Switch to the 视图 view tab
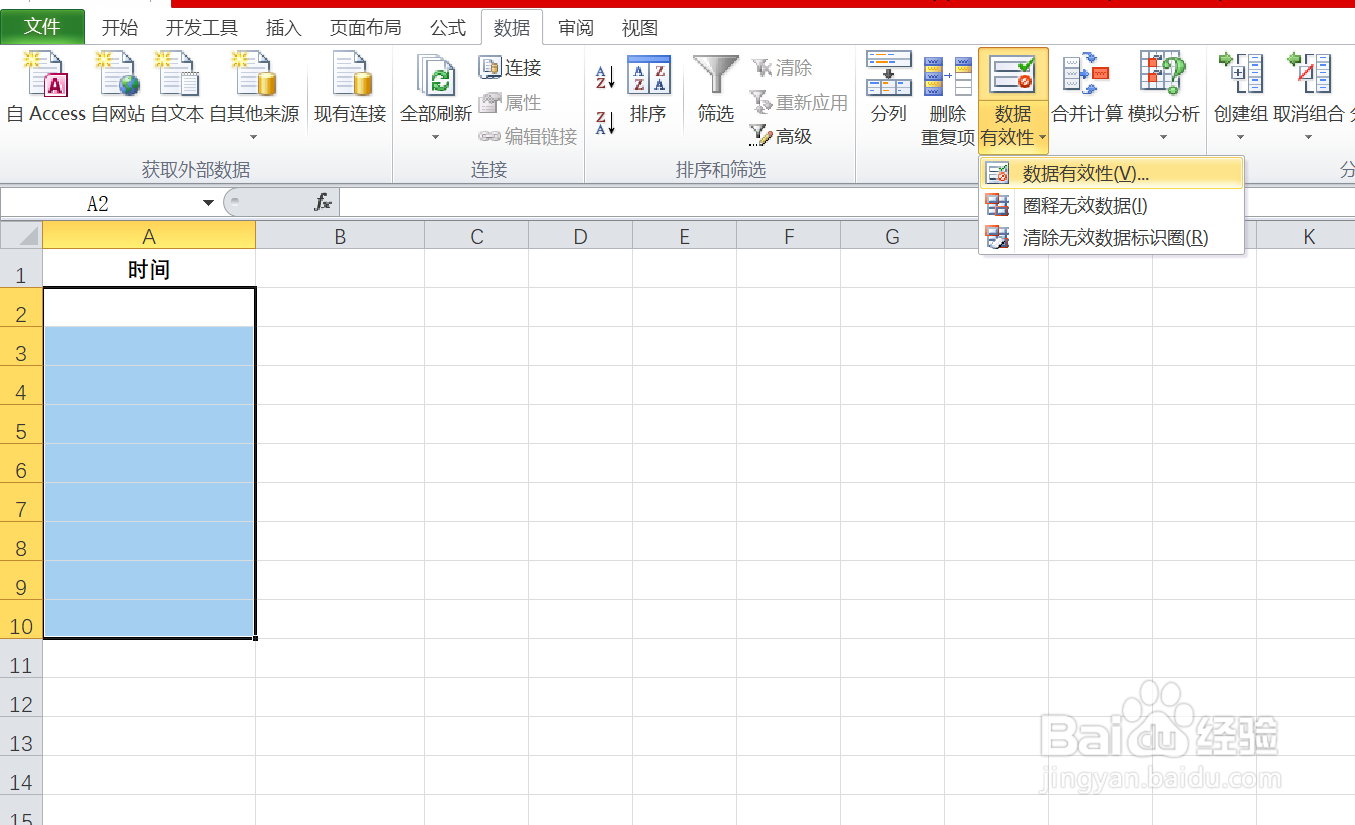The image size is (1355, 825). click(x=640, y=28)
